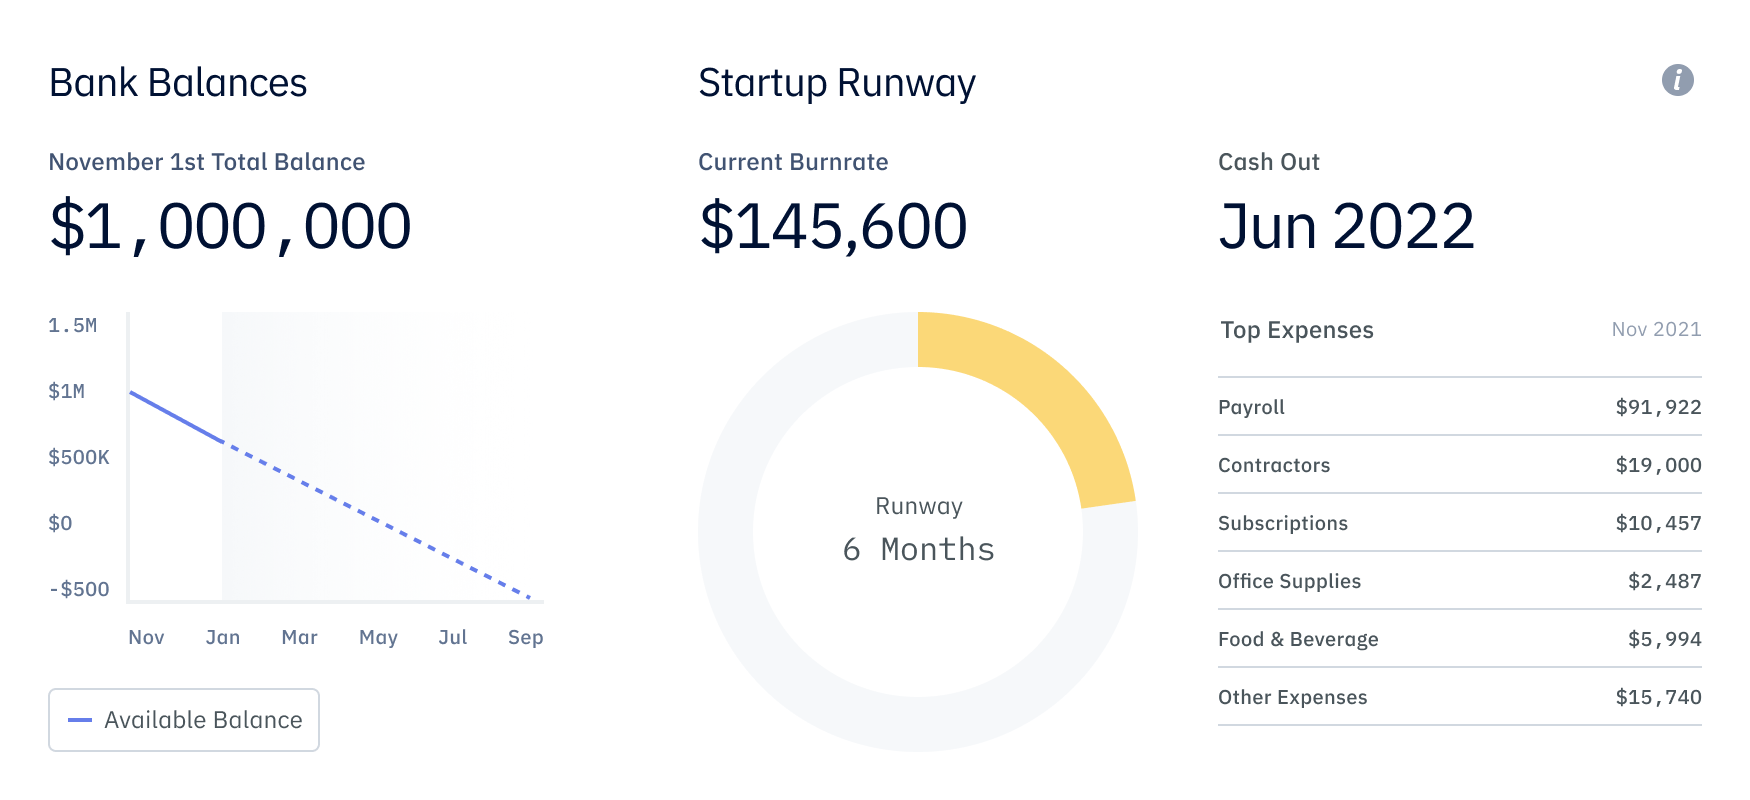Click the 6 Months runway label
The height and width of the screenshot is (800, 1750).
[918, 549]
